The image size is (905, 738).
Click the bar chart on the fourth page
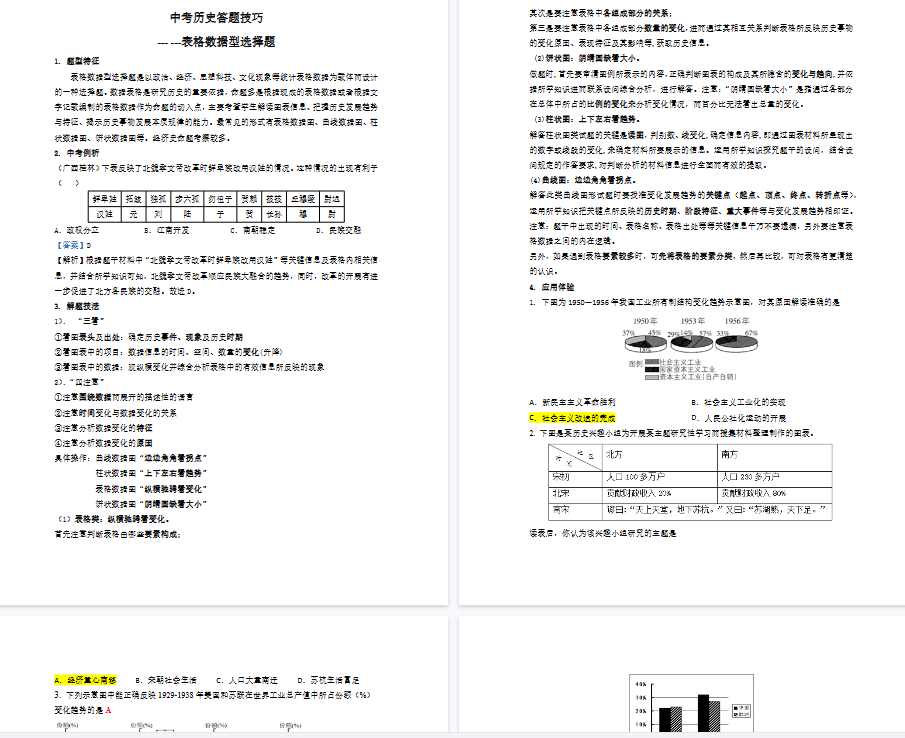point(691,704)
